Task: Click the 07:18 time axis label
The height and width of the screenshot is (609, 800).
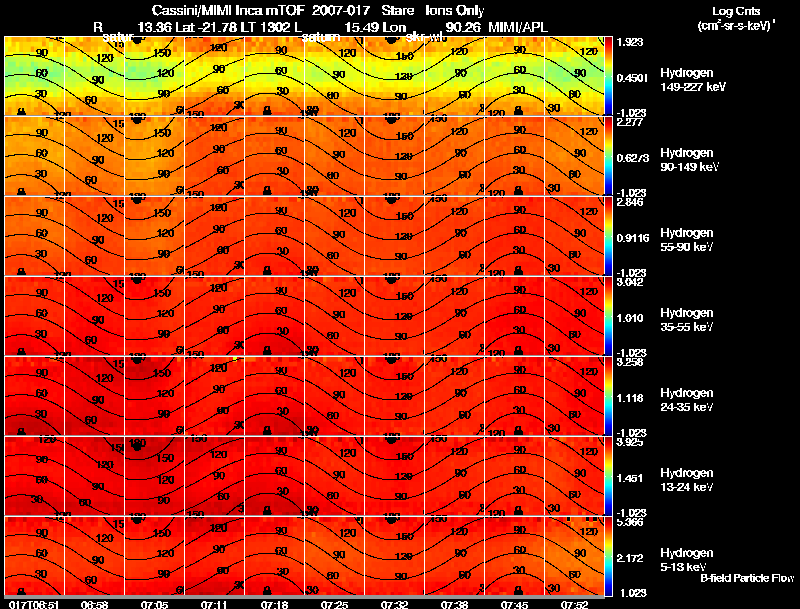Action: tap(274, 604)
